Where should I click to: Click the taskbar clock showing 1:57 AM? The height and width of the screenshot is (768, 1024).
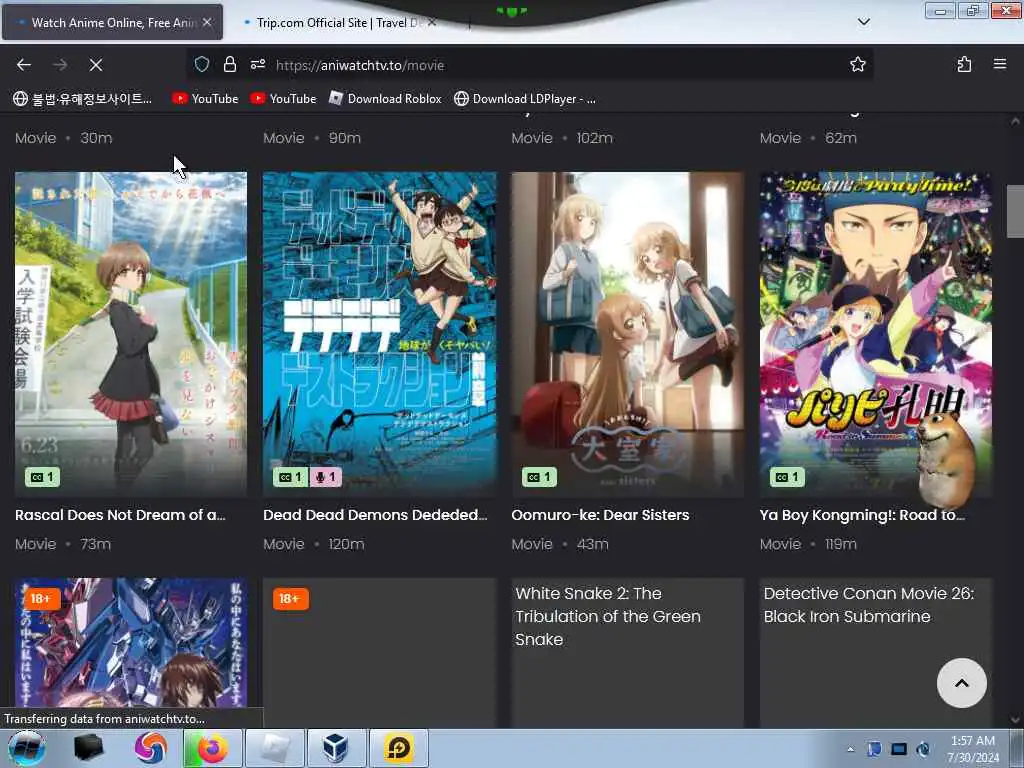[973, 749]
